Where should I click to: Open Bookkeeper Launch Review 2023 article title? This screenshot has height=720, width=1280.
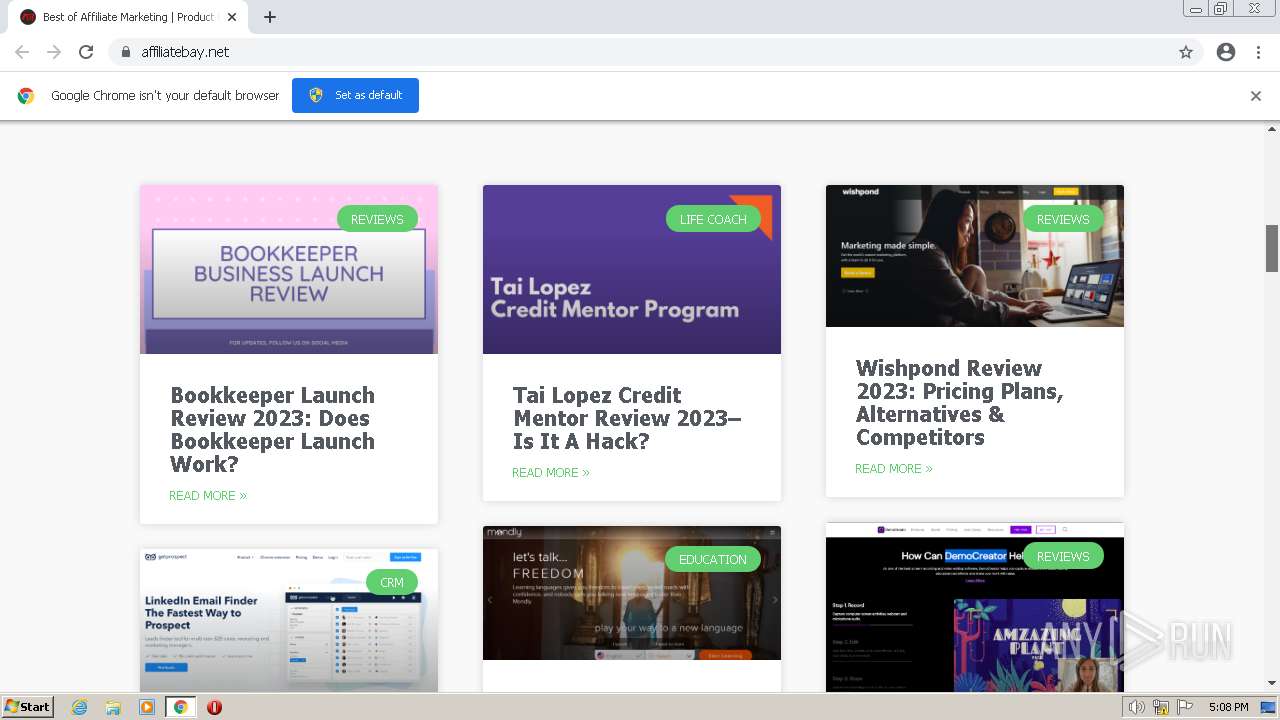(x=272, y=430)
